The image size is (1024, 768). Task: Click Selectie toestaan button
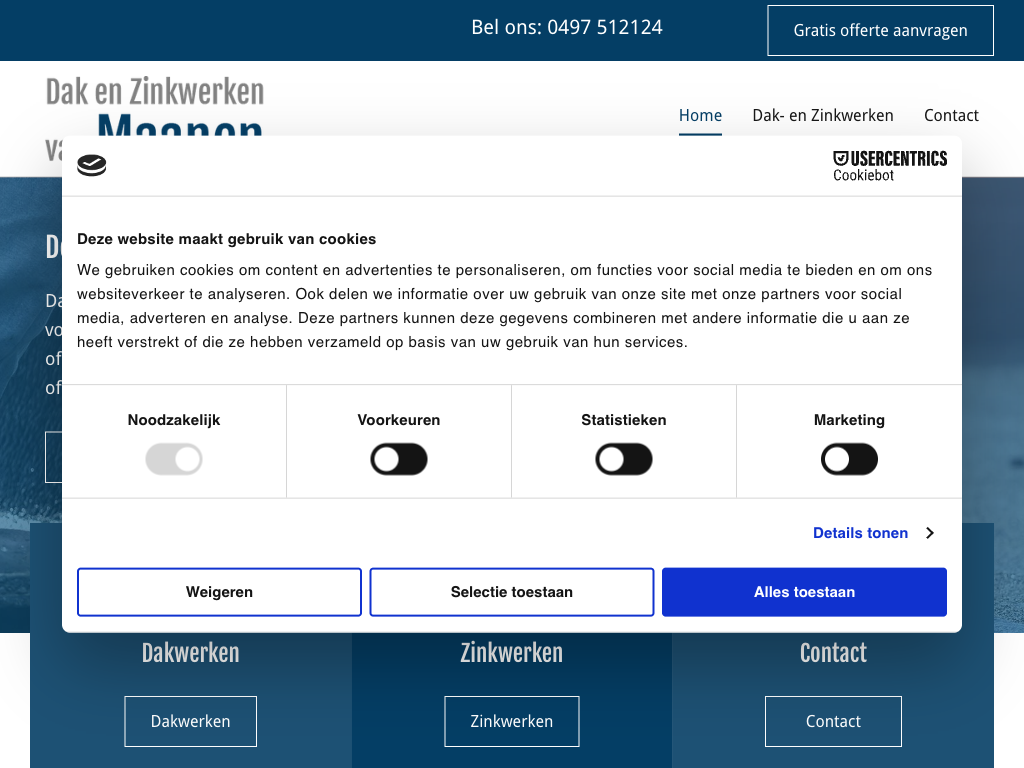512,592
